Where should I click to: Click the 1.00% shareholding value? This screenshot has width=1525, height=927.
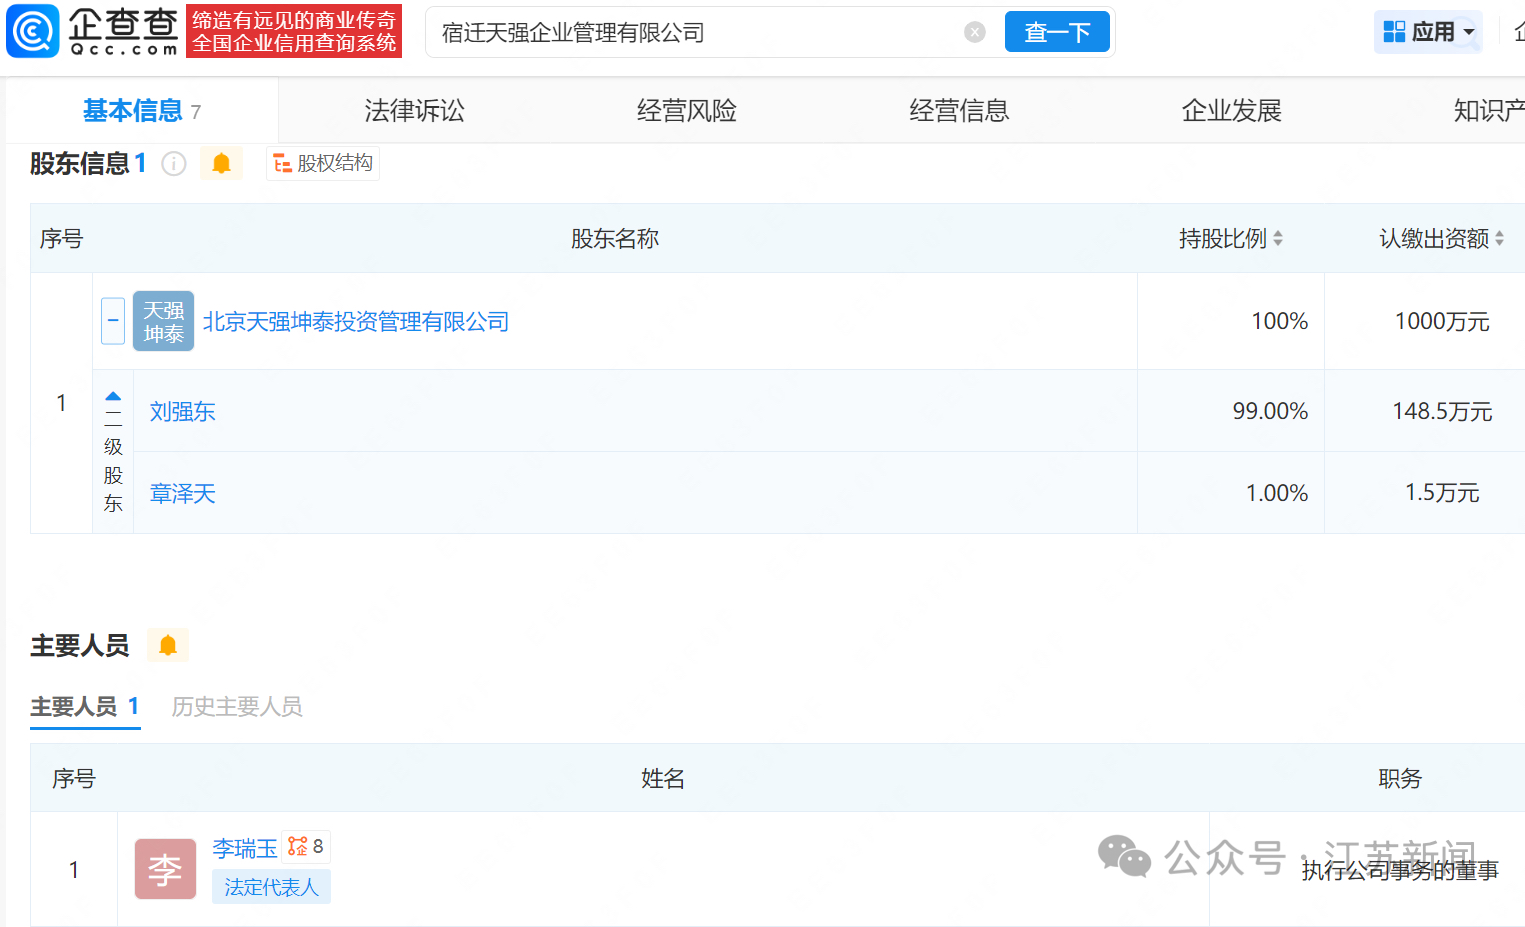[x=1277, y=494]
